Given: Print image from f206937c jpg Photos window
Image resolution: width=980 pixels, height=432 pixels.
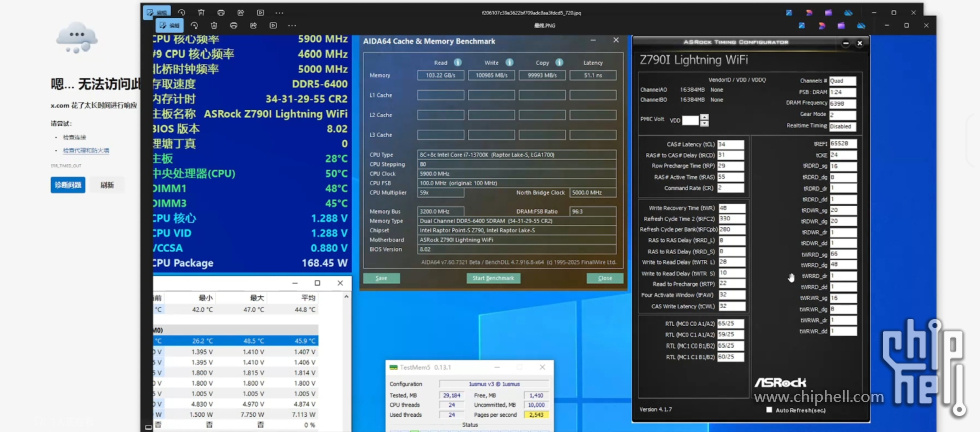Looking at the screenshot, I should pyautogui.click(x=221, y=12).
